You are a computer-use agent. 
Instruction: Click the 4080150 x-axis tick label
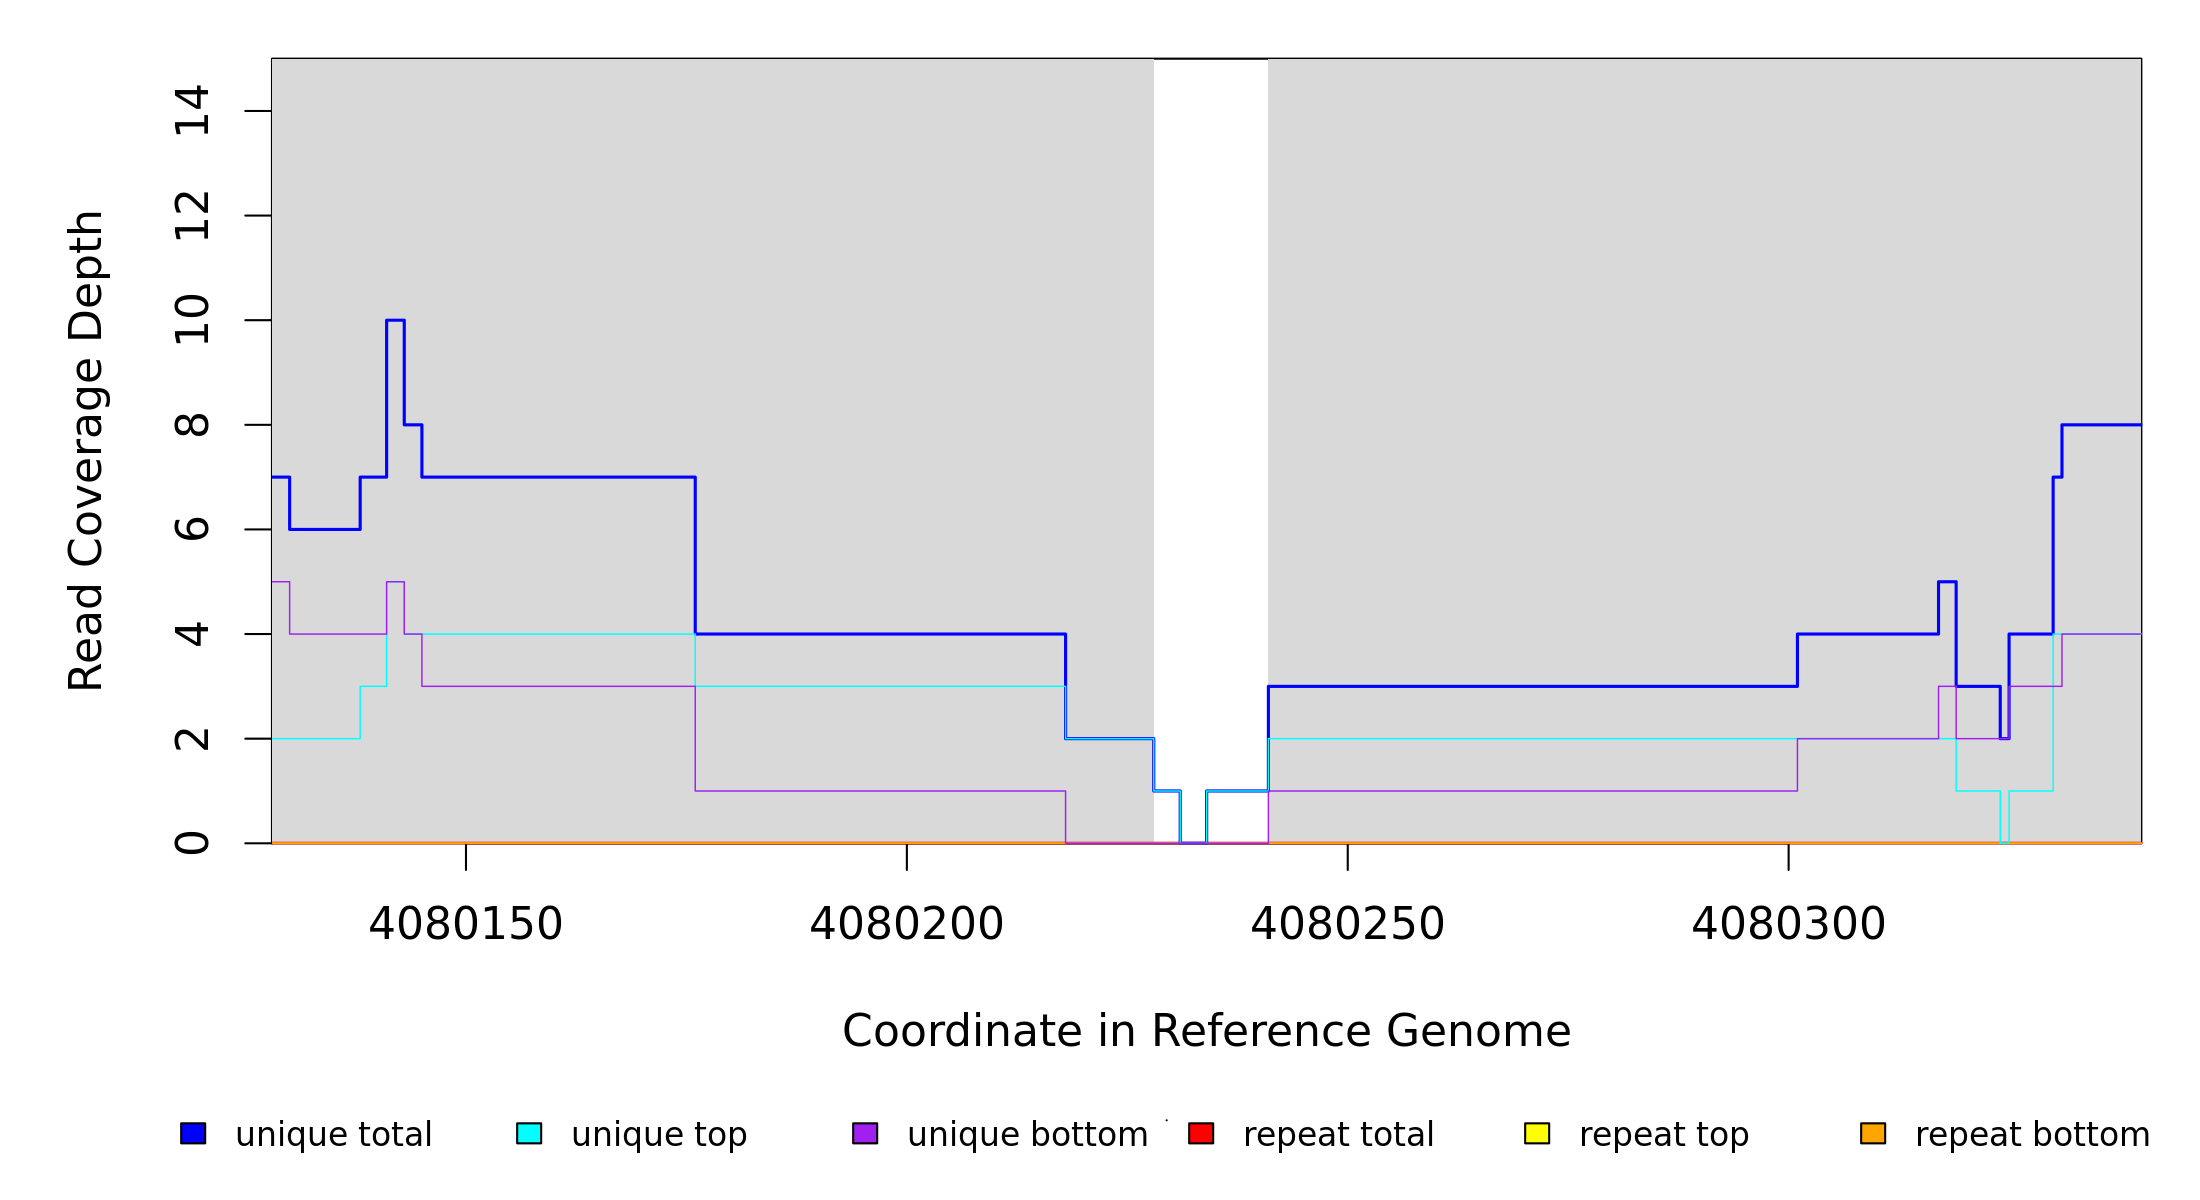pyautogui.click(x=466, y=924)
